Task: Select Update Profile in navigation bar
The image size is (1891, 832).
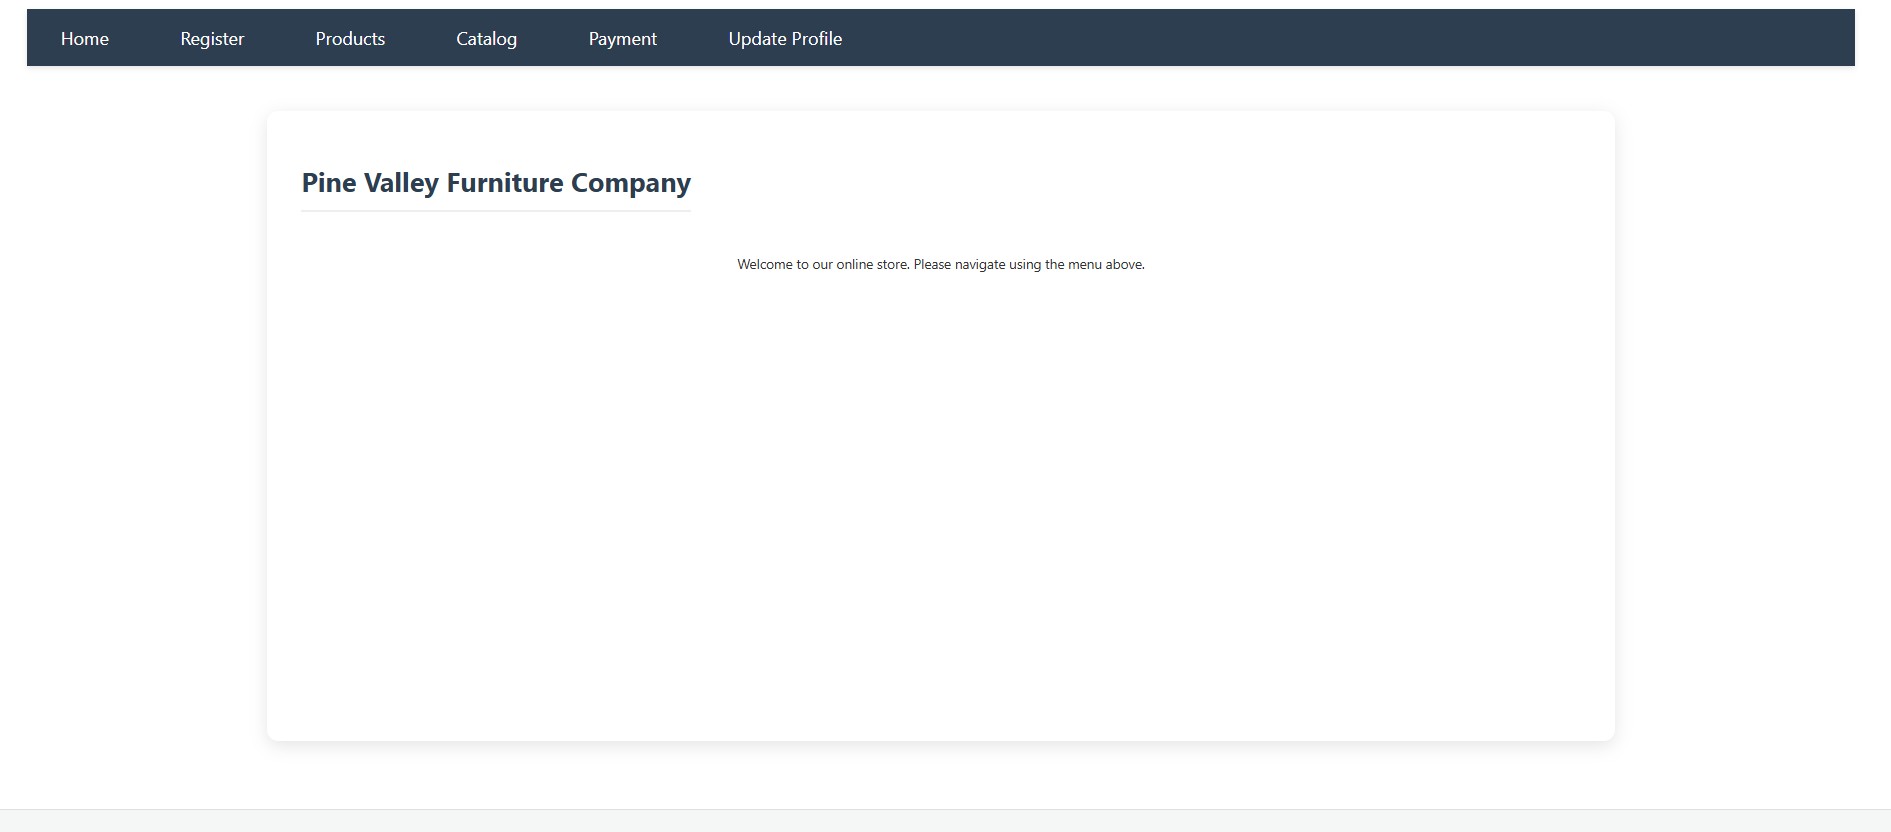Action: (785, 39)
